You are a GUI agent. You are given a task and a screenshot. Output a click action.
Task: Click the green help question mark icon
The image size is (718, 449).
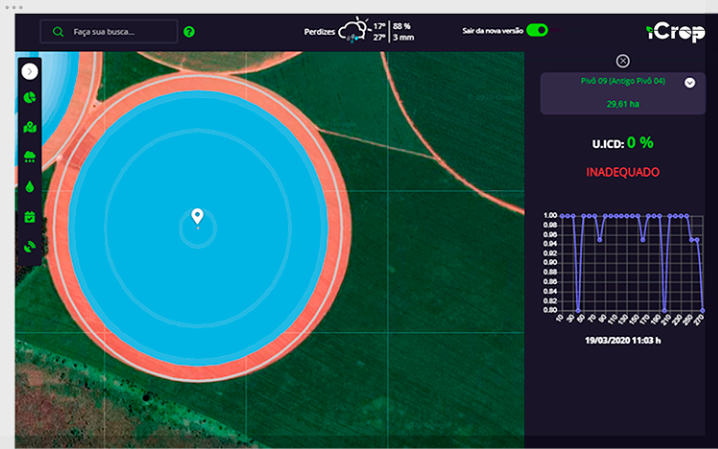189,31
